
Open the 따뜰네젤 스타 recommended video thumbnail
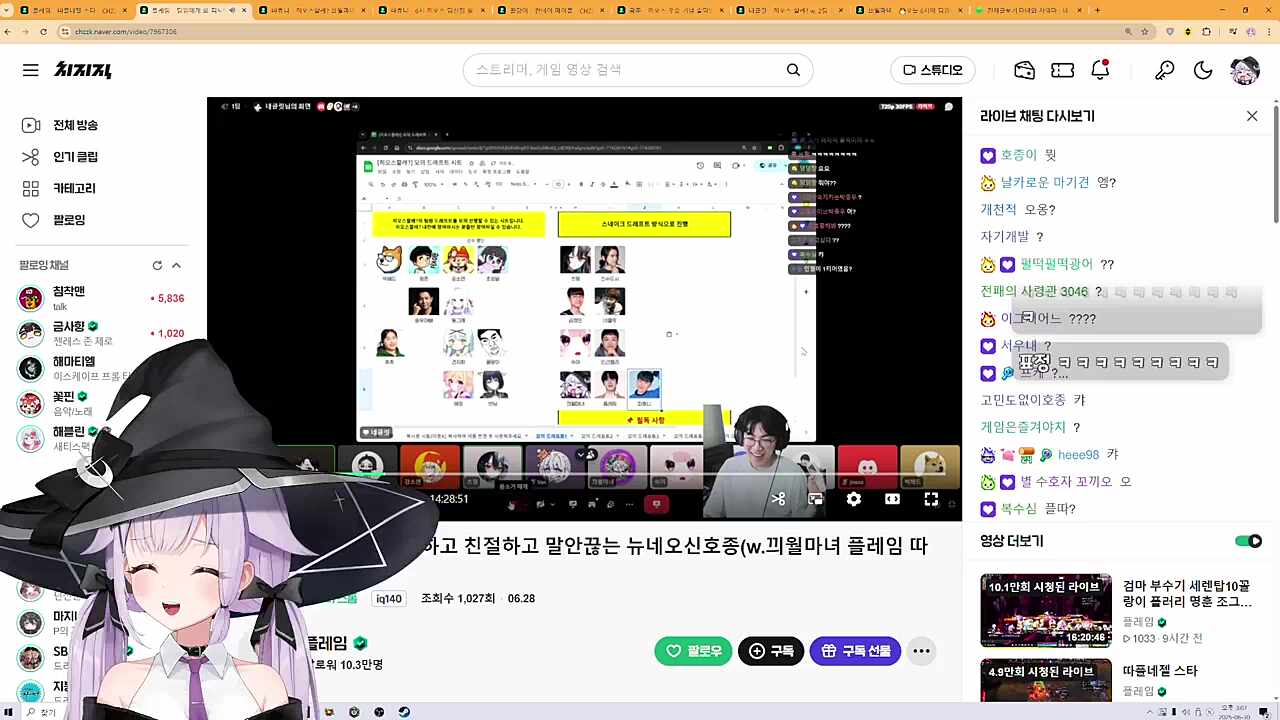(x=1045, y=681)
